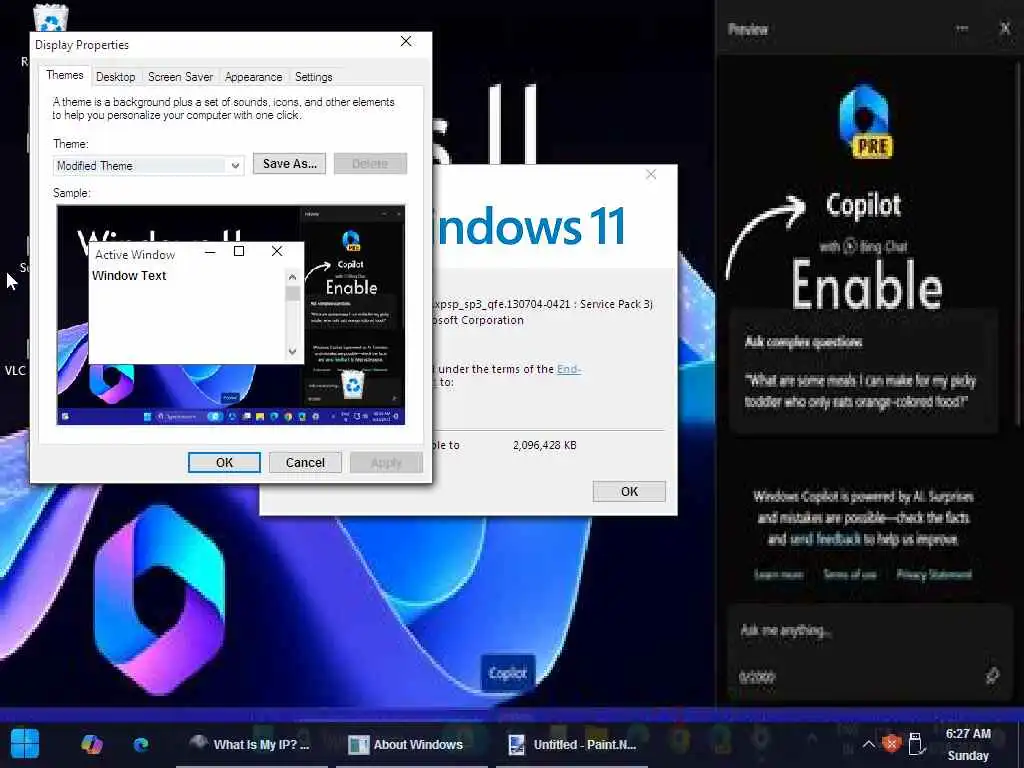Open the Privacy Statement link
This screenshot has width=1024, height=768.
[x=934, y=575]
